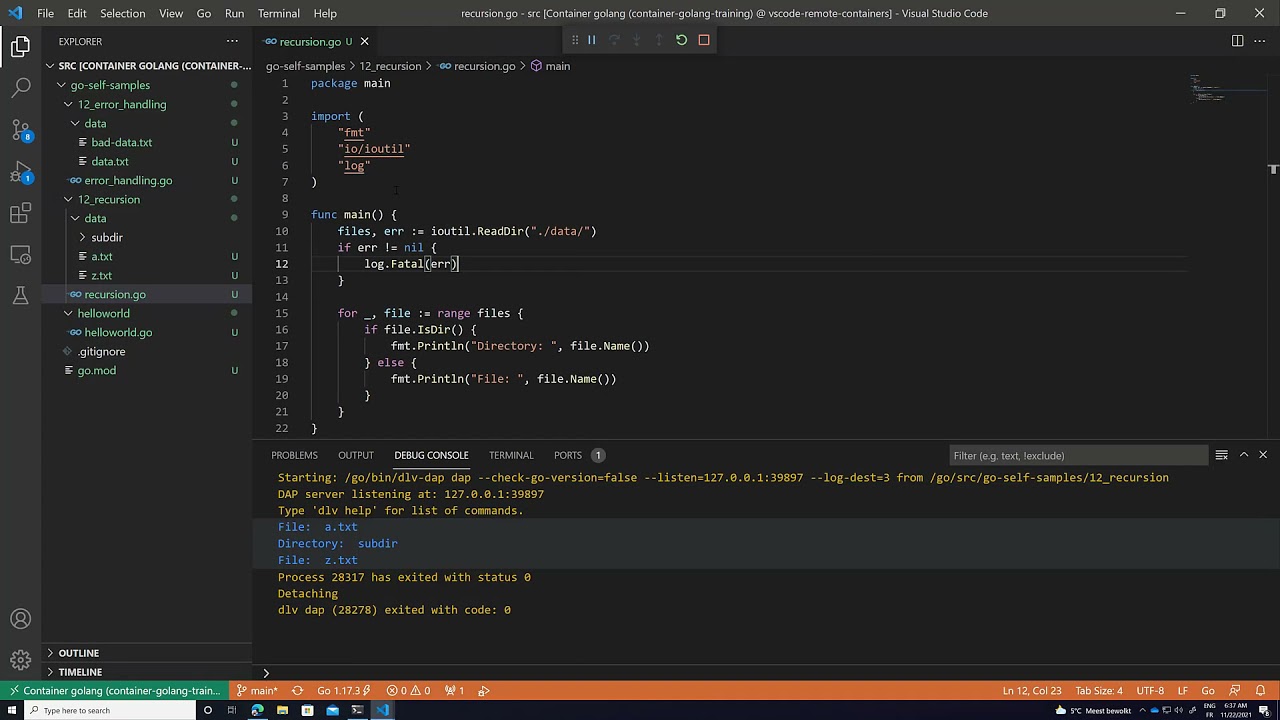
Task: Open the Extensions view
Action: [20, 214]
